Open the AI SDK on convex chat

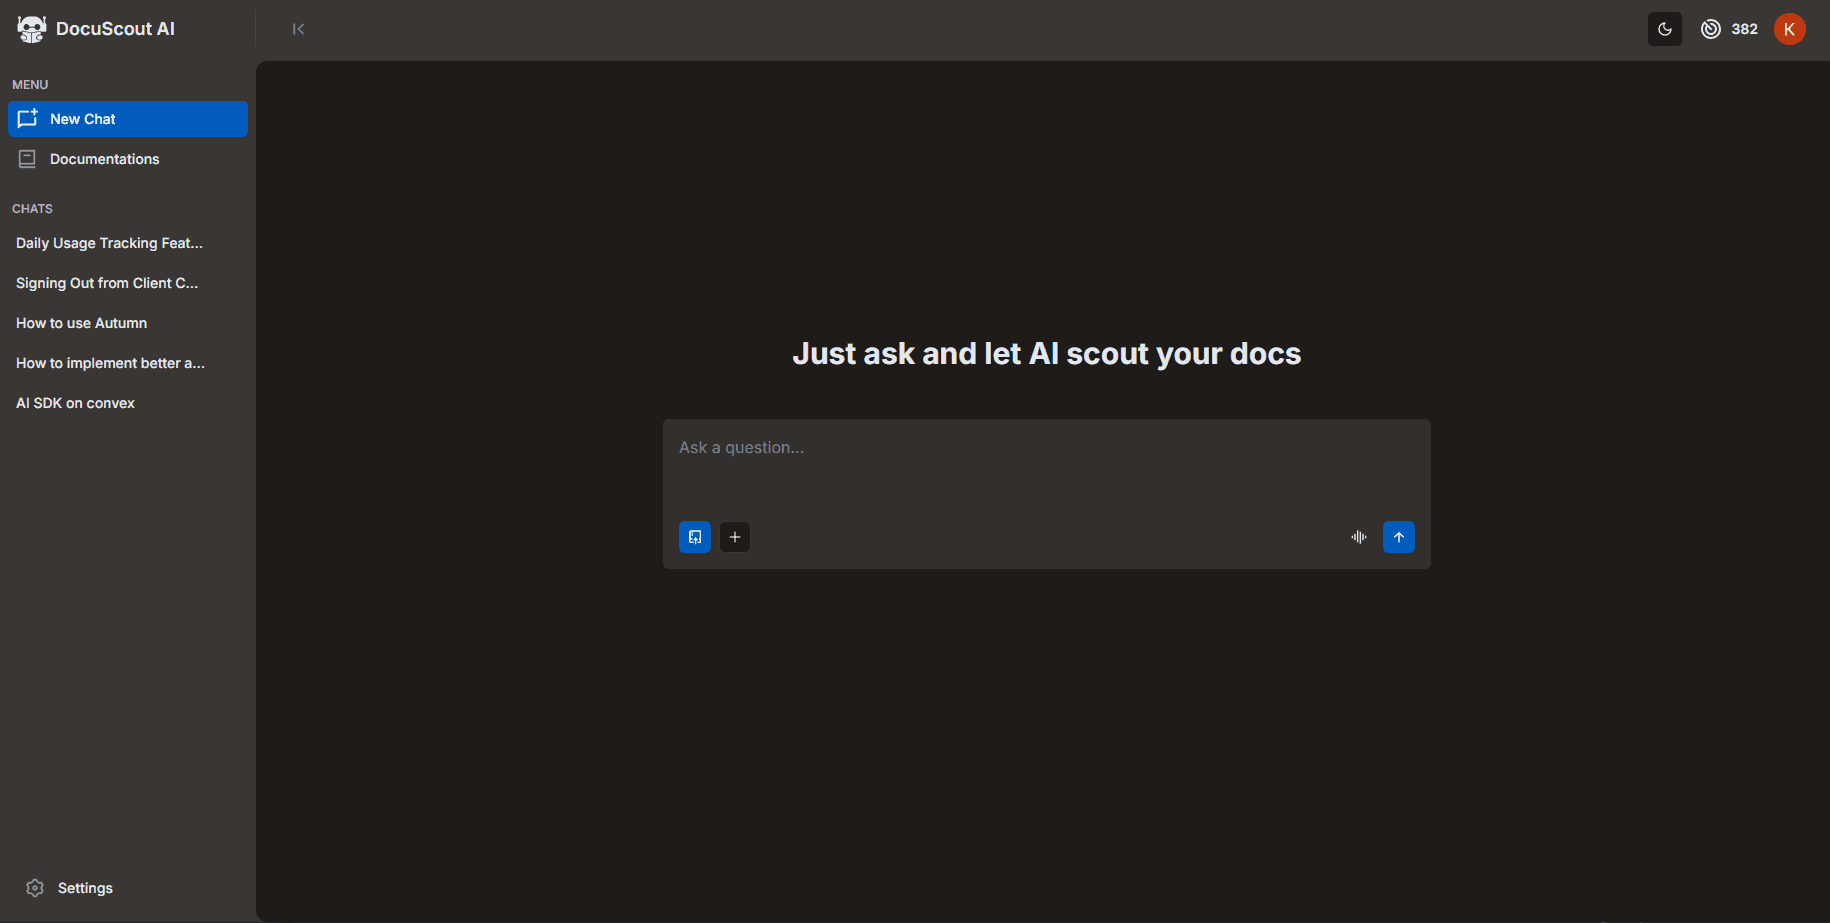pyautogui.click(x=75, y=403)
